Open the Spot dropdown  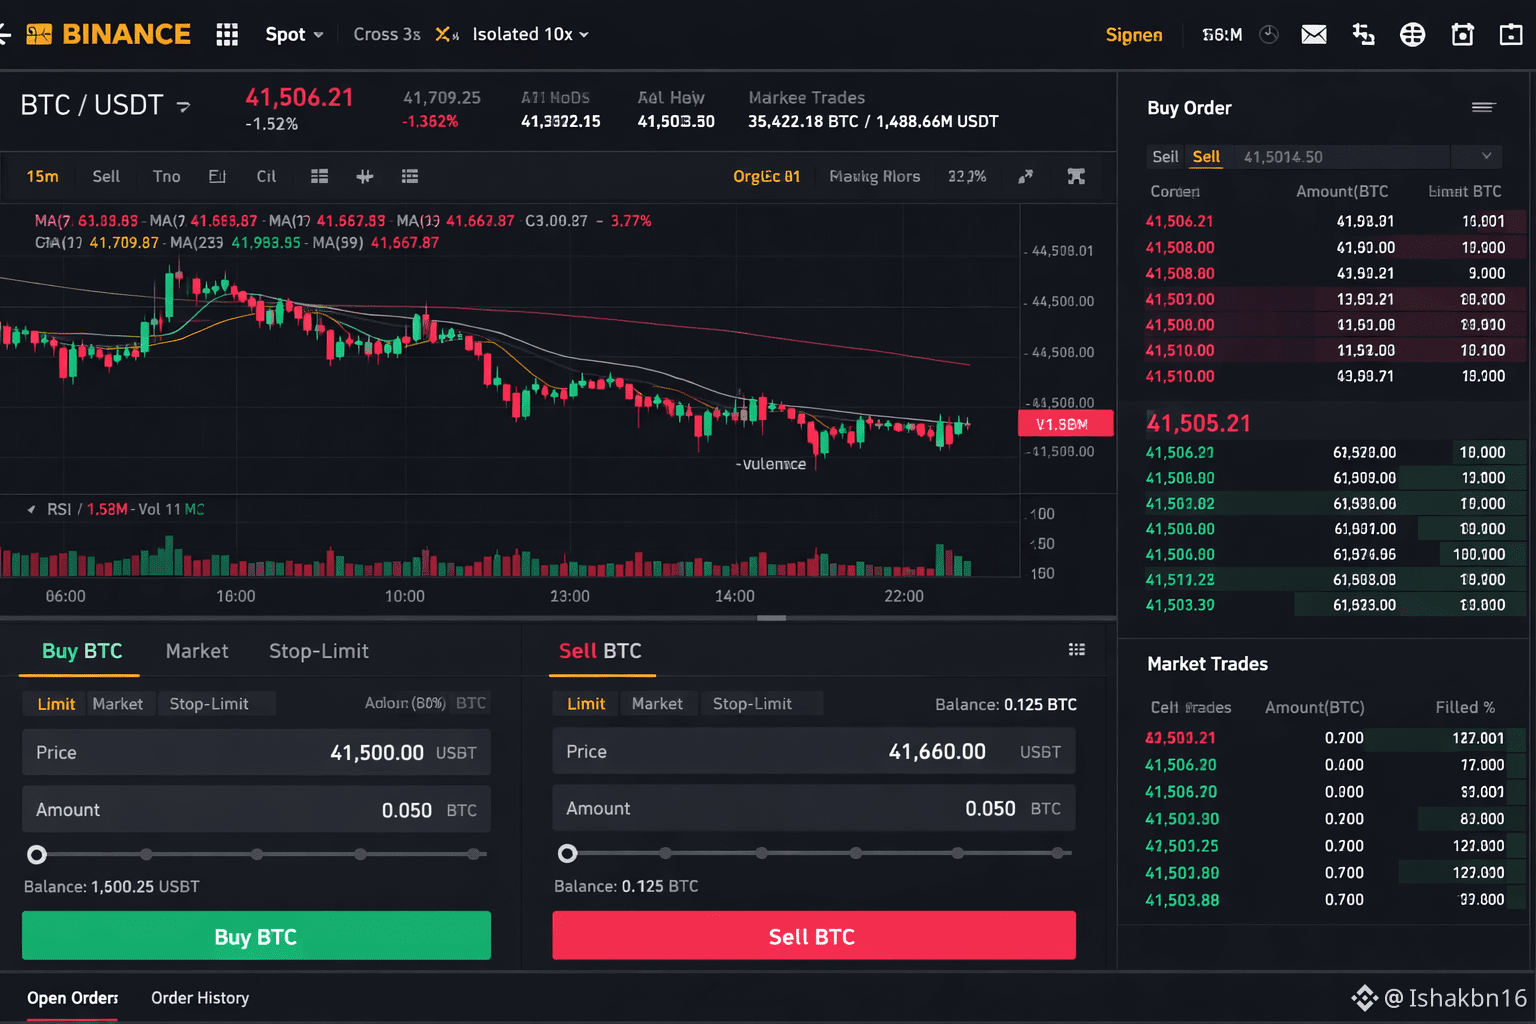294,35
